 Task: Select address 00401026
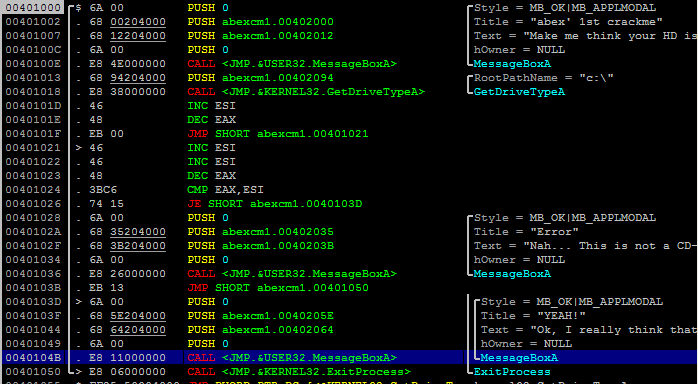(x=33, y=204)
